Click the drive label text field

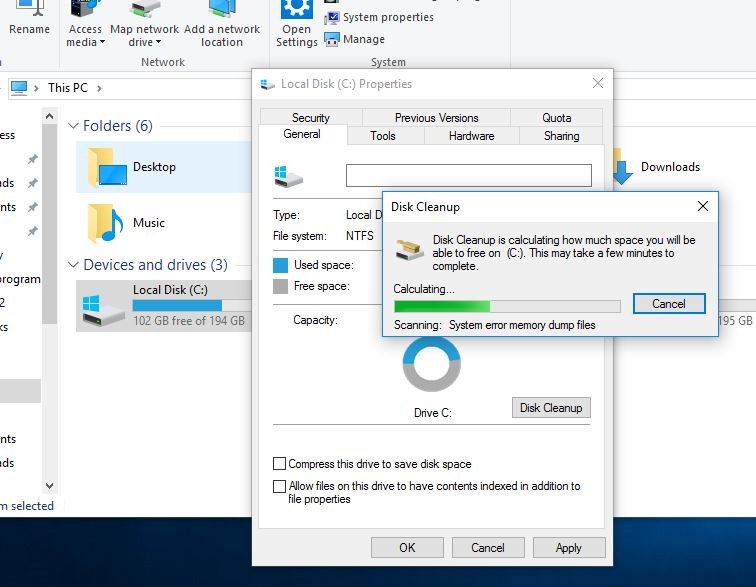click(469, 175)
